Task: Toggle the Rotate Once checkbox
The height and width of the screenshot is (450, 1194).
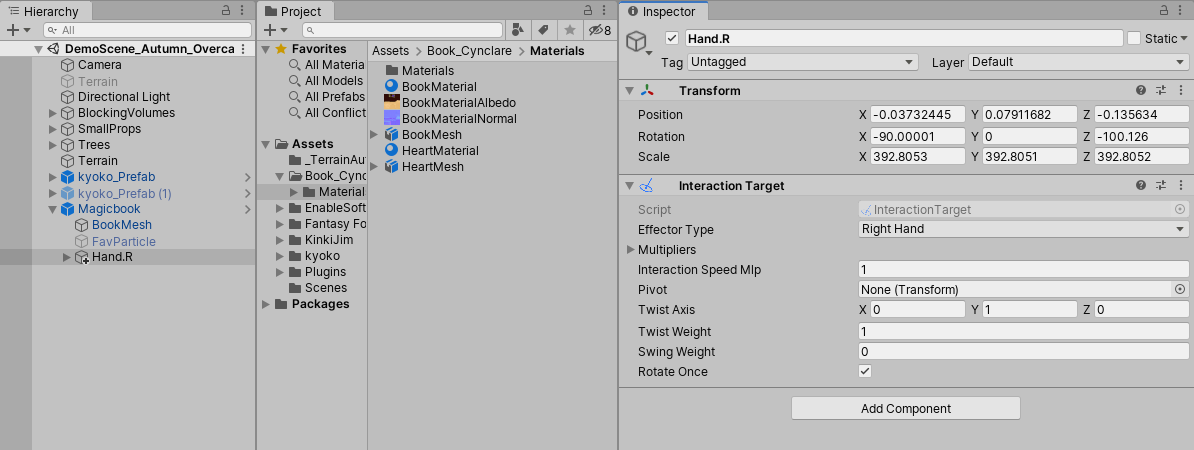Action: (865, 372)
